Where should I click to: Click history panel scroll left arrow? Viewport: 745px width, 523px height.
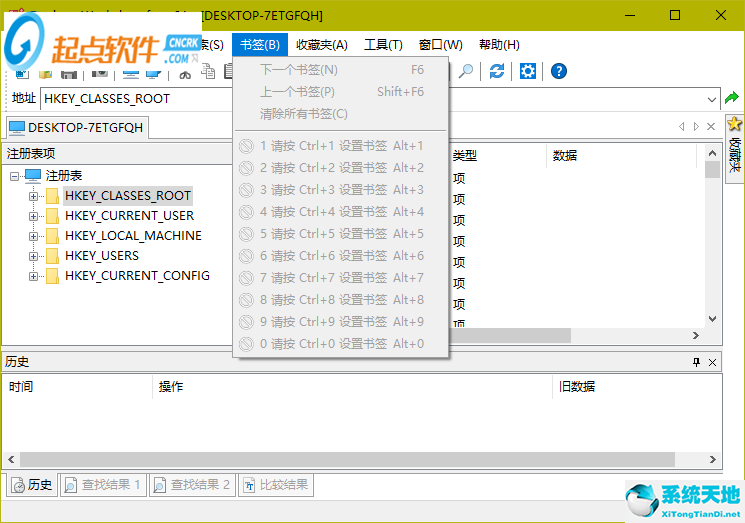(11, 460)
